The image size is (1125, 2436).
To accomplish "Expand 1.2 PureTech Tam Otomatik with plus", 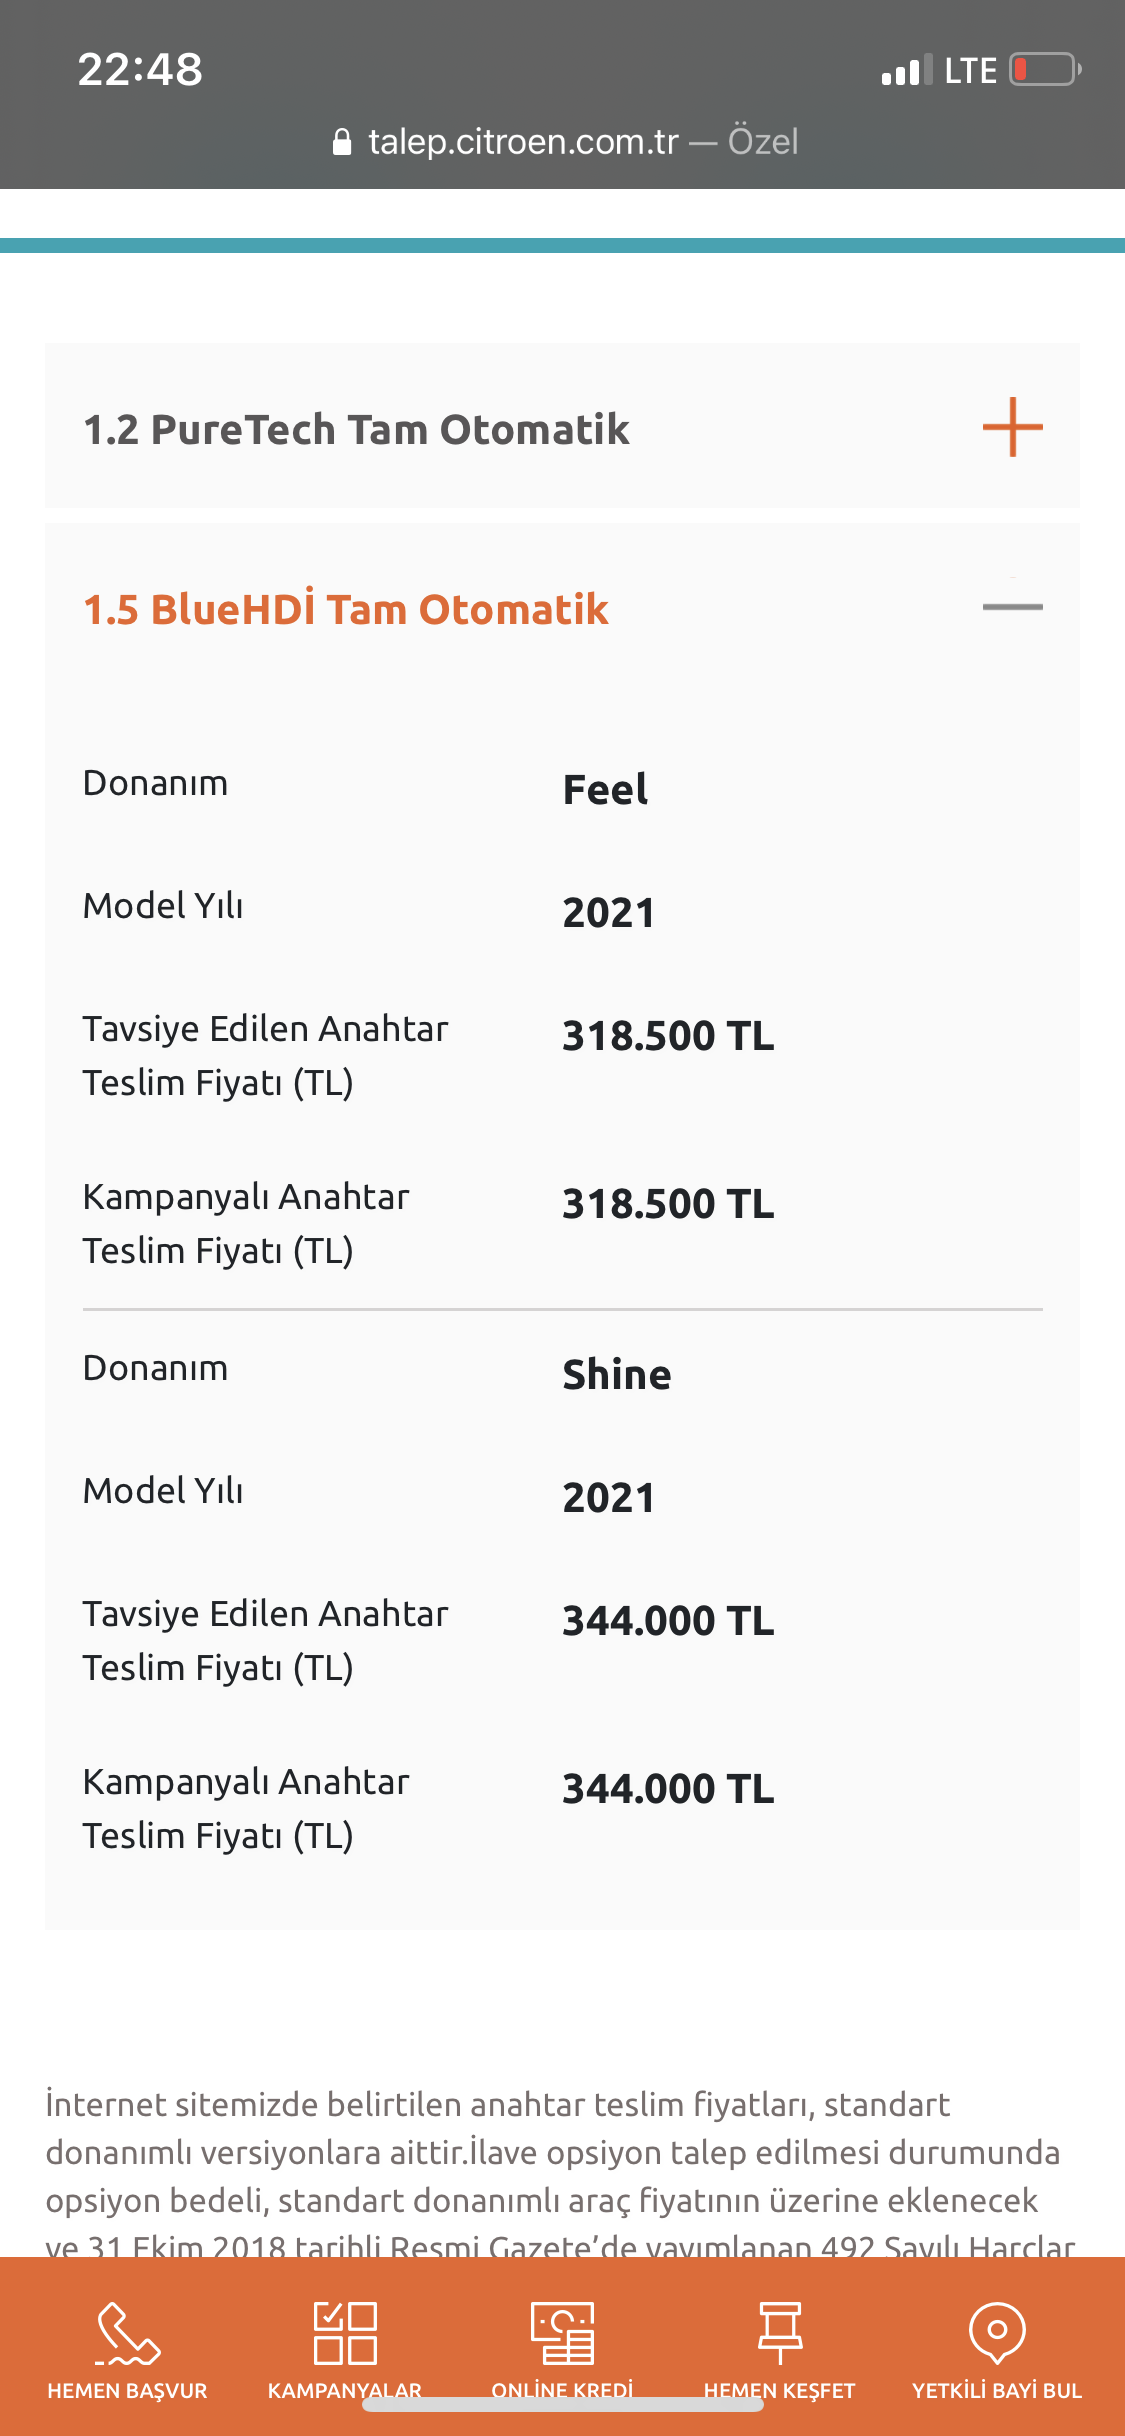I will point(1012,427).
